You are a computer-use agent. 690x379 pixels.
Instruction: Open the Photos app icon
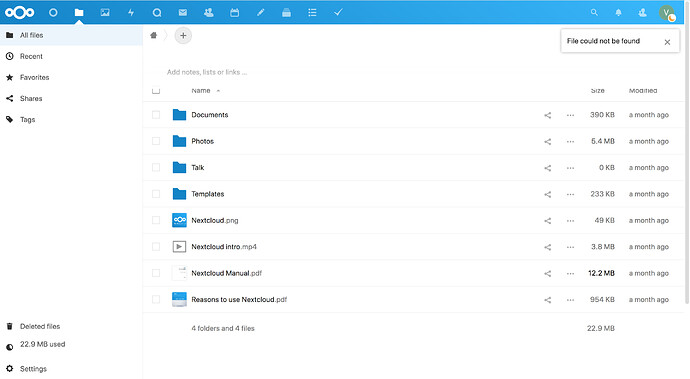[x=105, y=12]
